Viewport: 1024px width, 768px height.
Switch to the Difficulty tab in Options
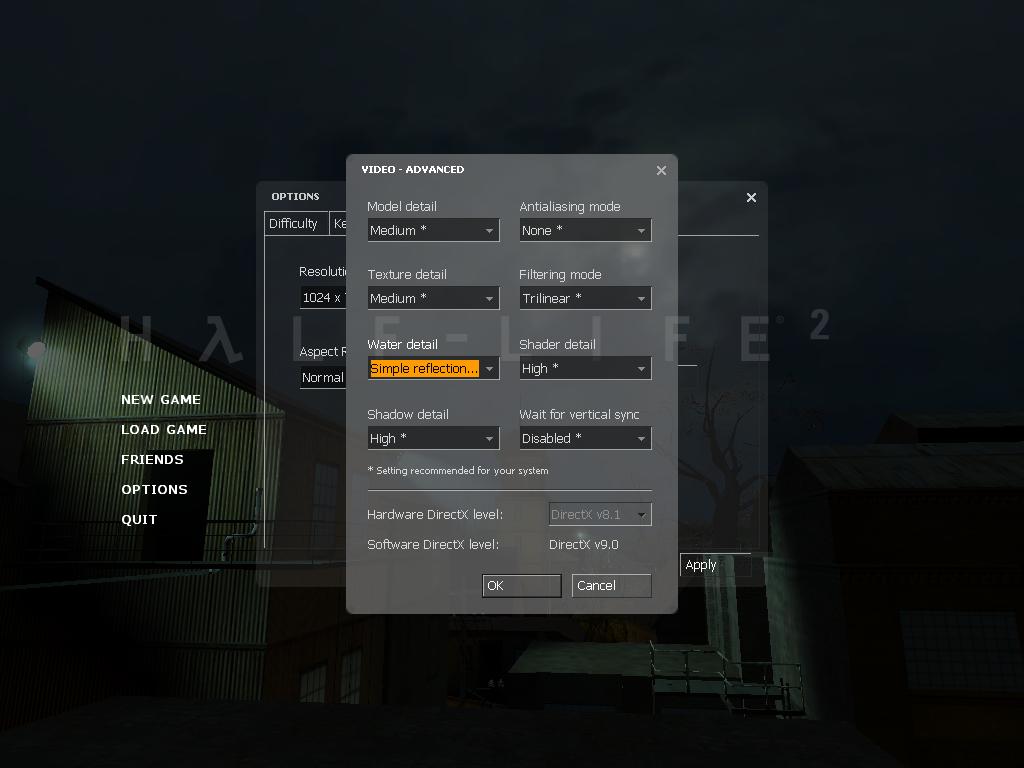click(x=295, y=223)
